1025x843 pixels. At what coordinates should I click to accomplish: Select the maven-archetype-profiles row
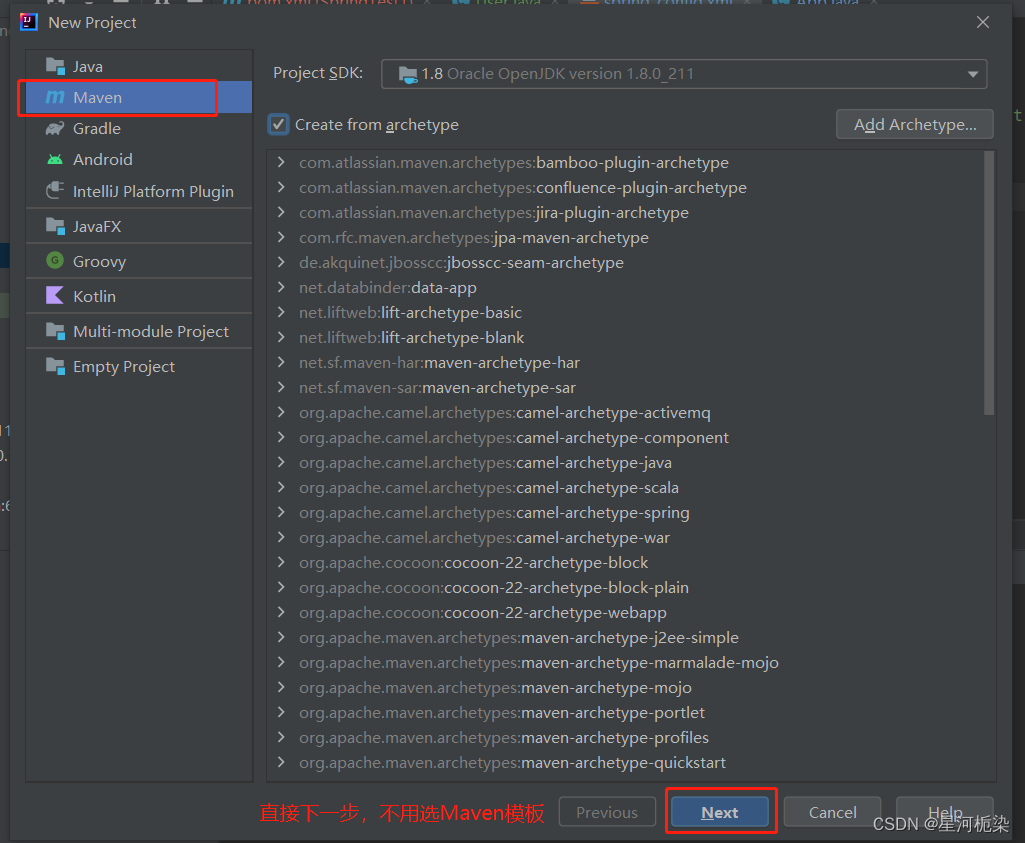pyautogui.click(x=624, y=737)
